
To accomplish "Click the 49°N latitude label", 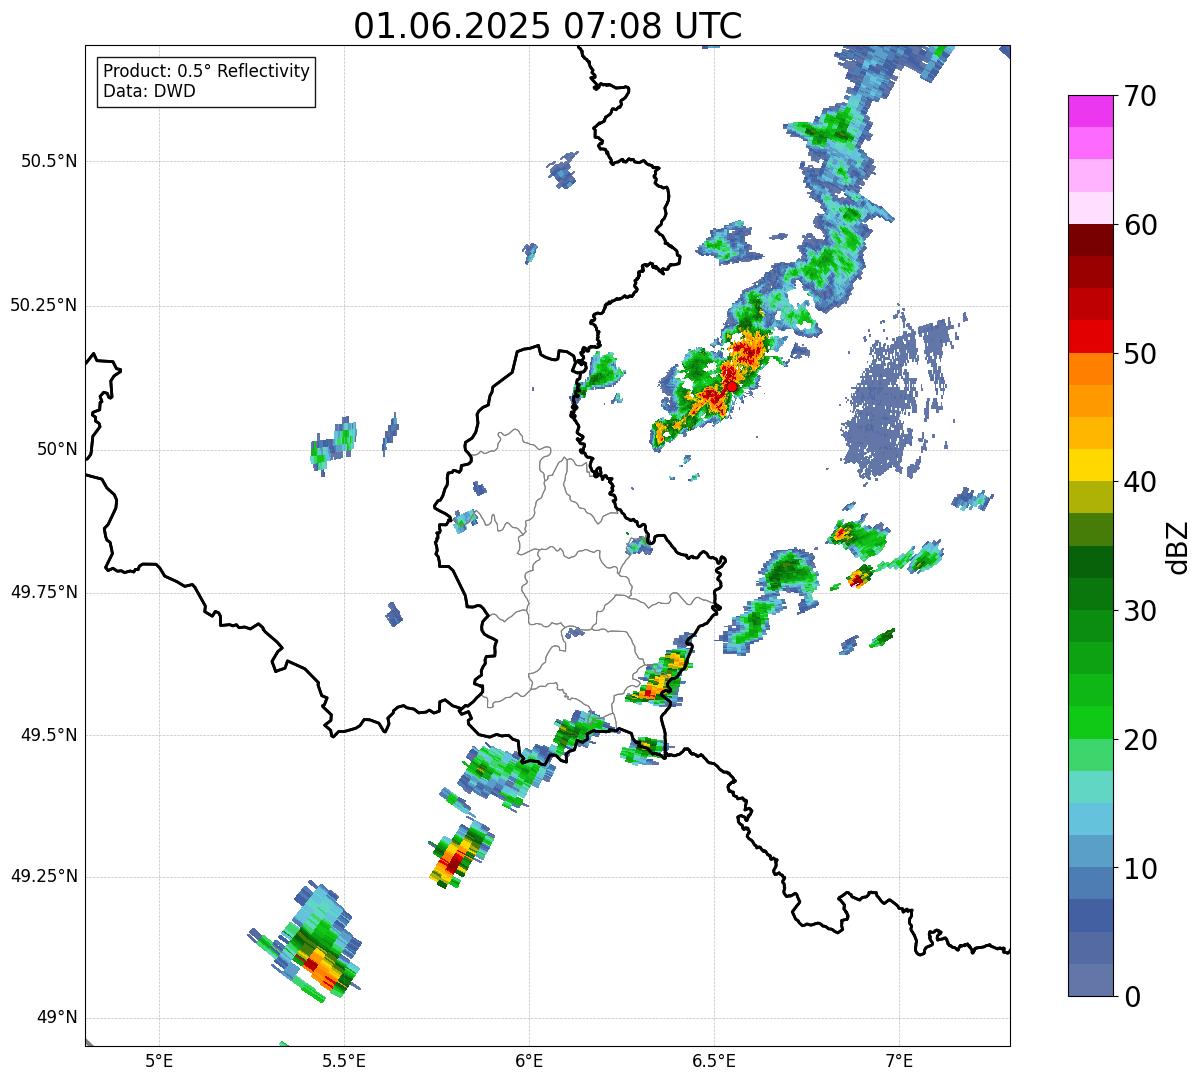I will tap(56, 1018).
